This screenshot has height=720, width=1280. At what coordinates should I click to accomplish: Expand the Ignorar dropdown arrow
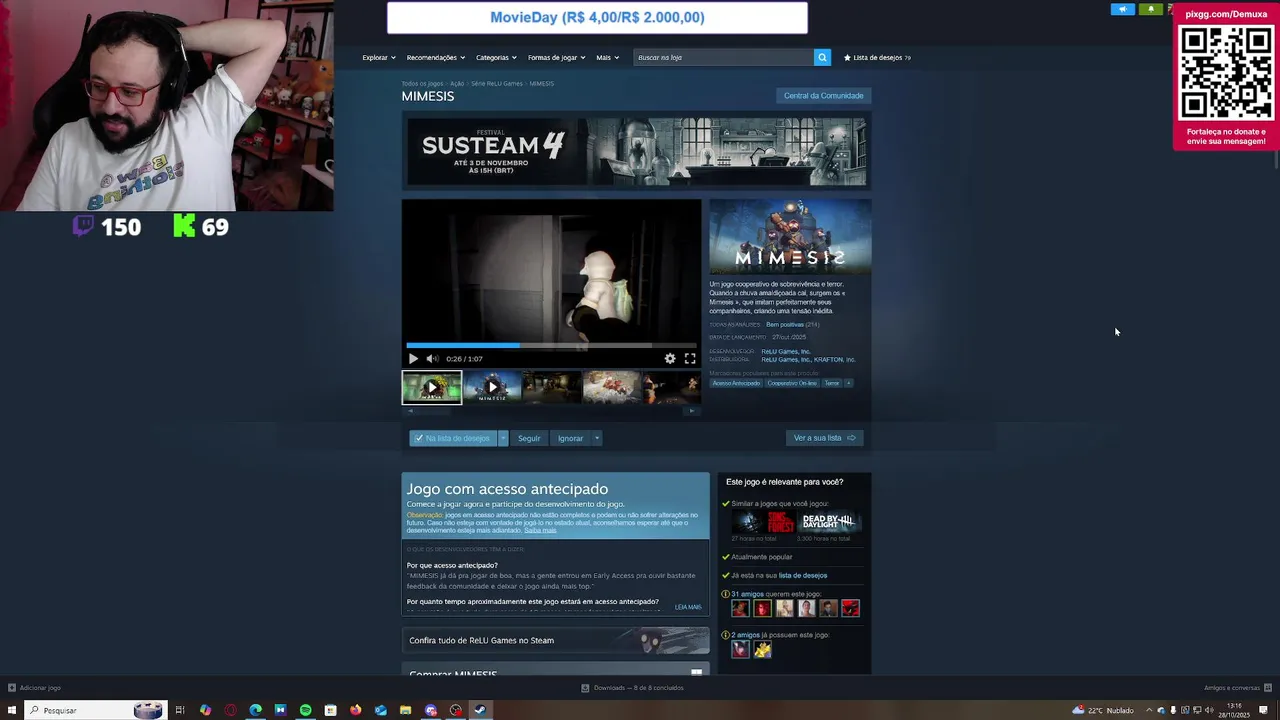[597, 438]
